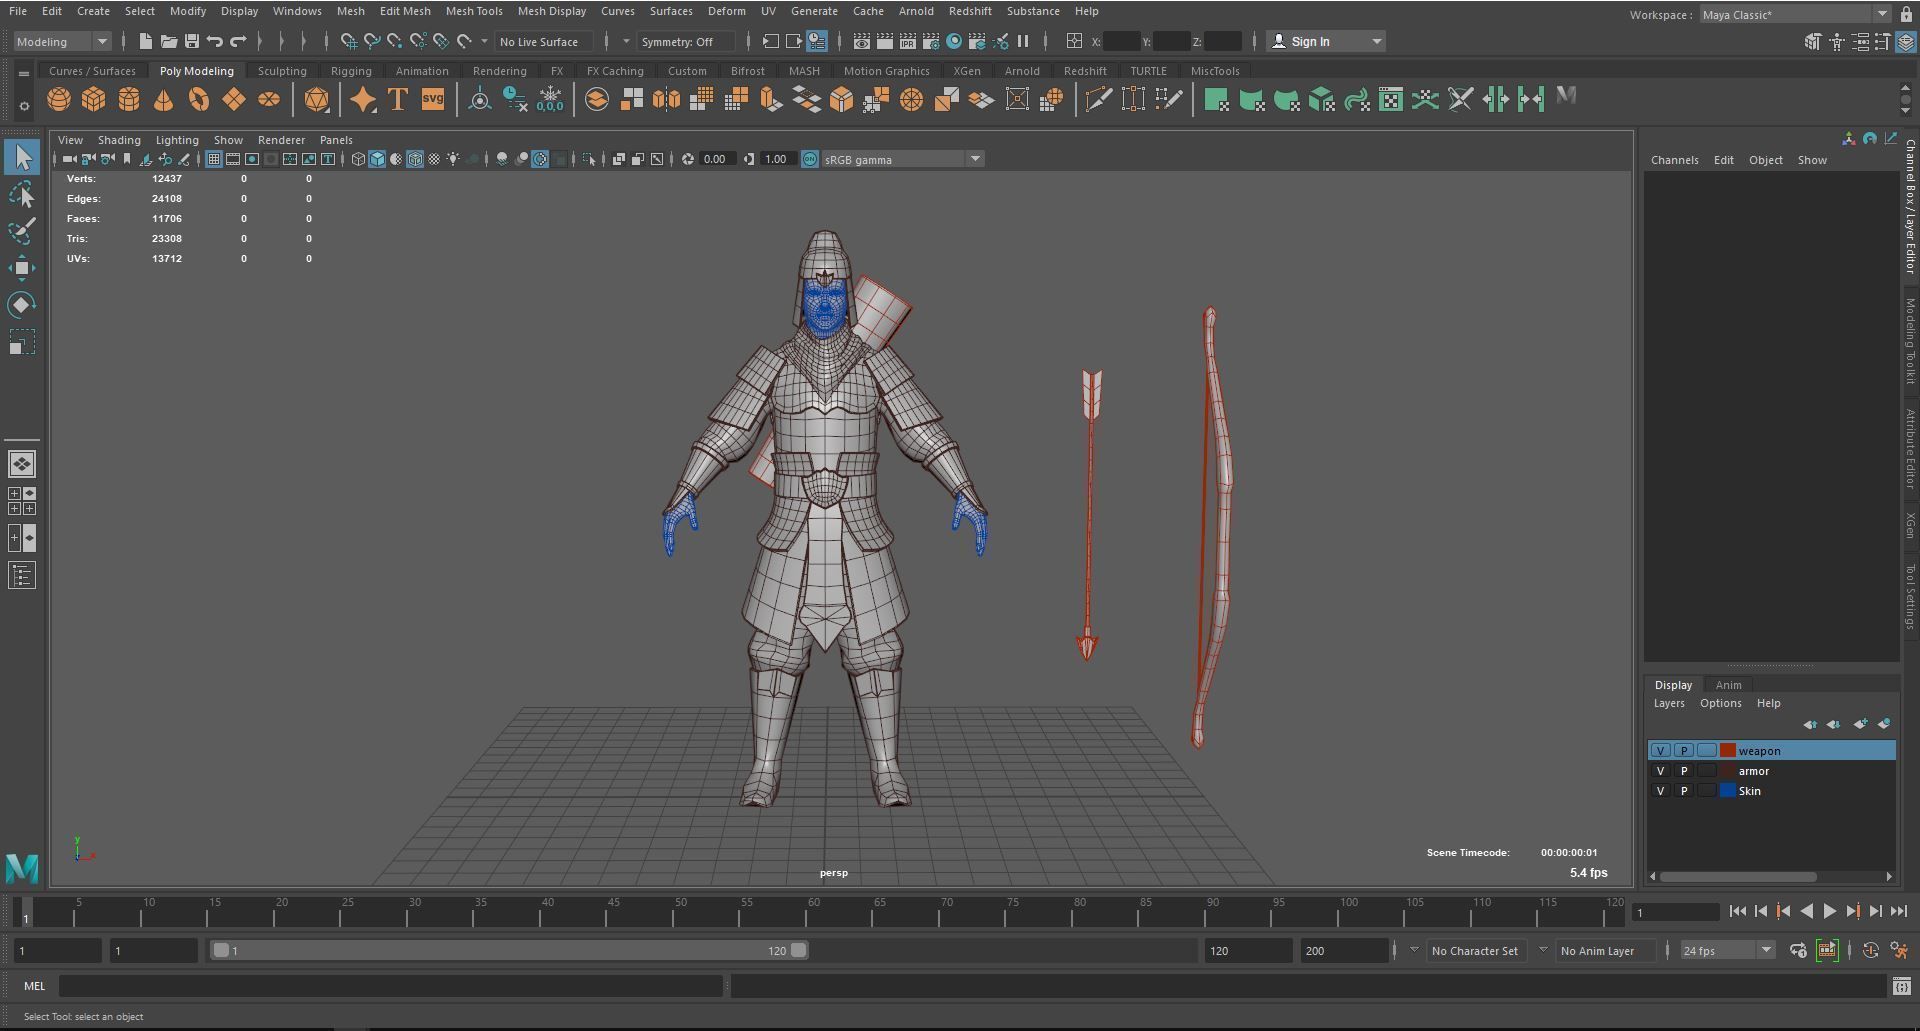This screenshot has height=1031, width=1920.
Task: Toggle visibility V of the armor layer
Action: [1661, 771]
